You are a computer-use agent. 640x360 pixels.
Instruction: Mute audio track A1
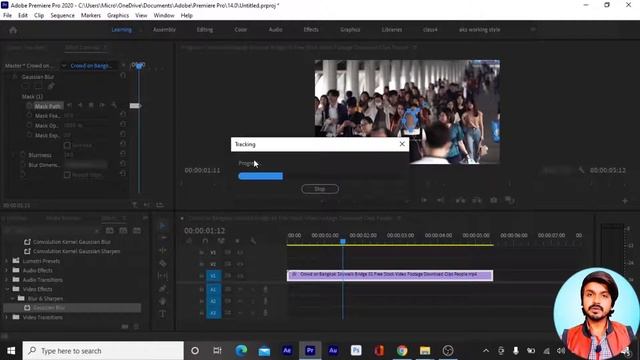pyautogui.click(x=240, y=289)
